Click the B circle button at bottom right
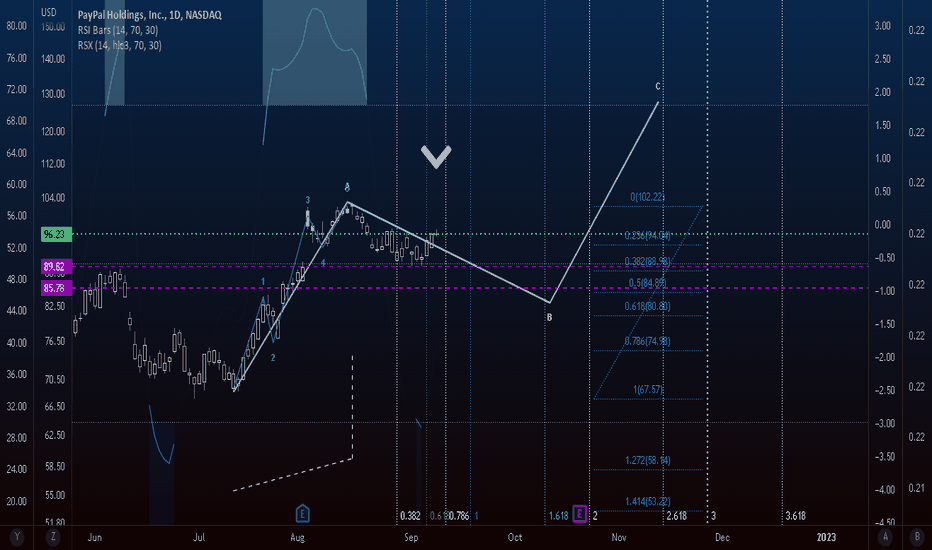This screenshot has width=932, height=550. click(916, 537)
